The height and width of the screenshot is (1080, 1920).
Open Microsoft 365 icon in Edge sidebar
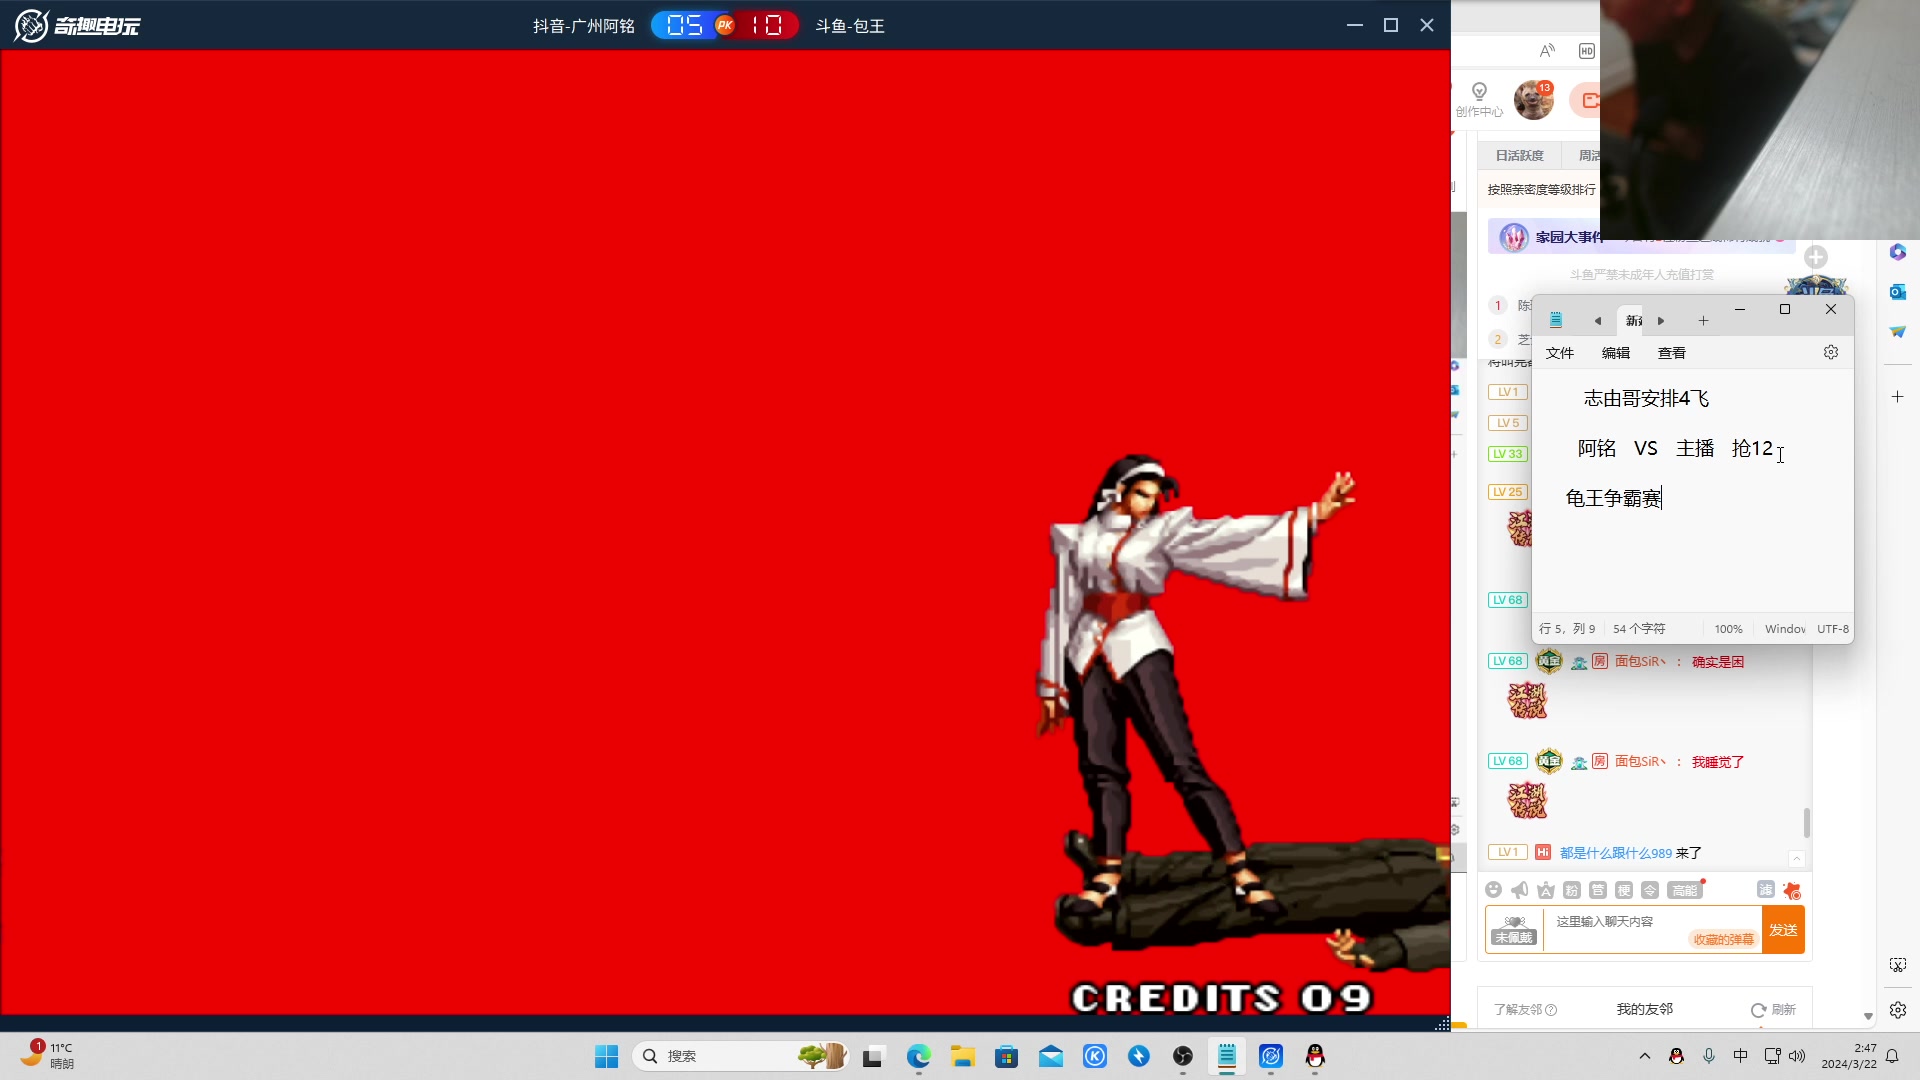coord(1898,252)
